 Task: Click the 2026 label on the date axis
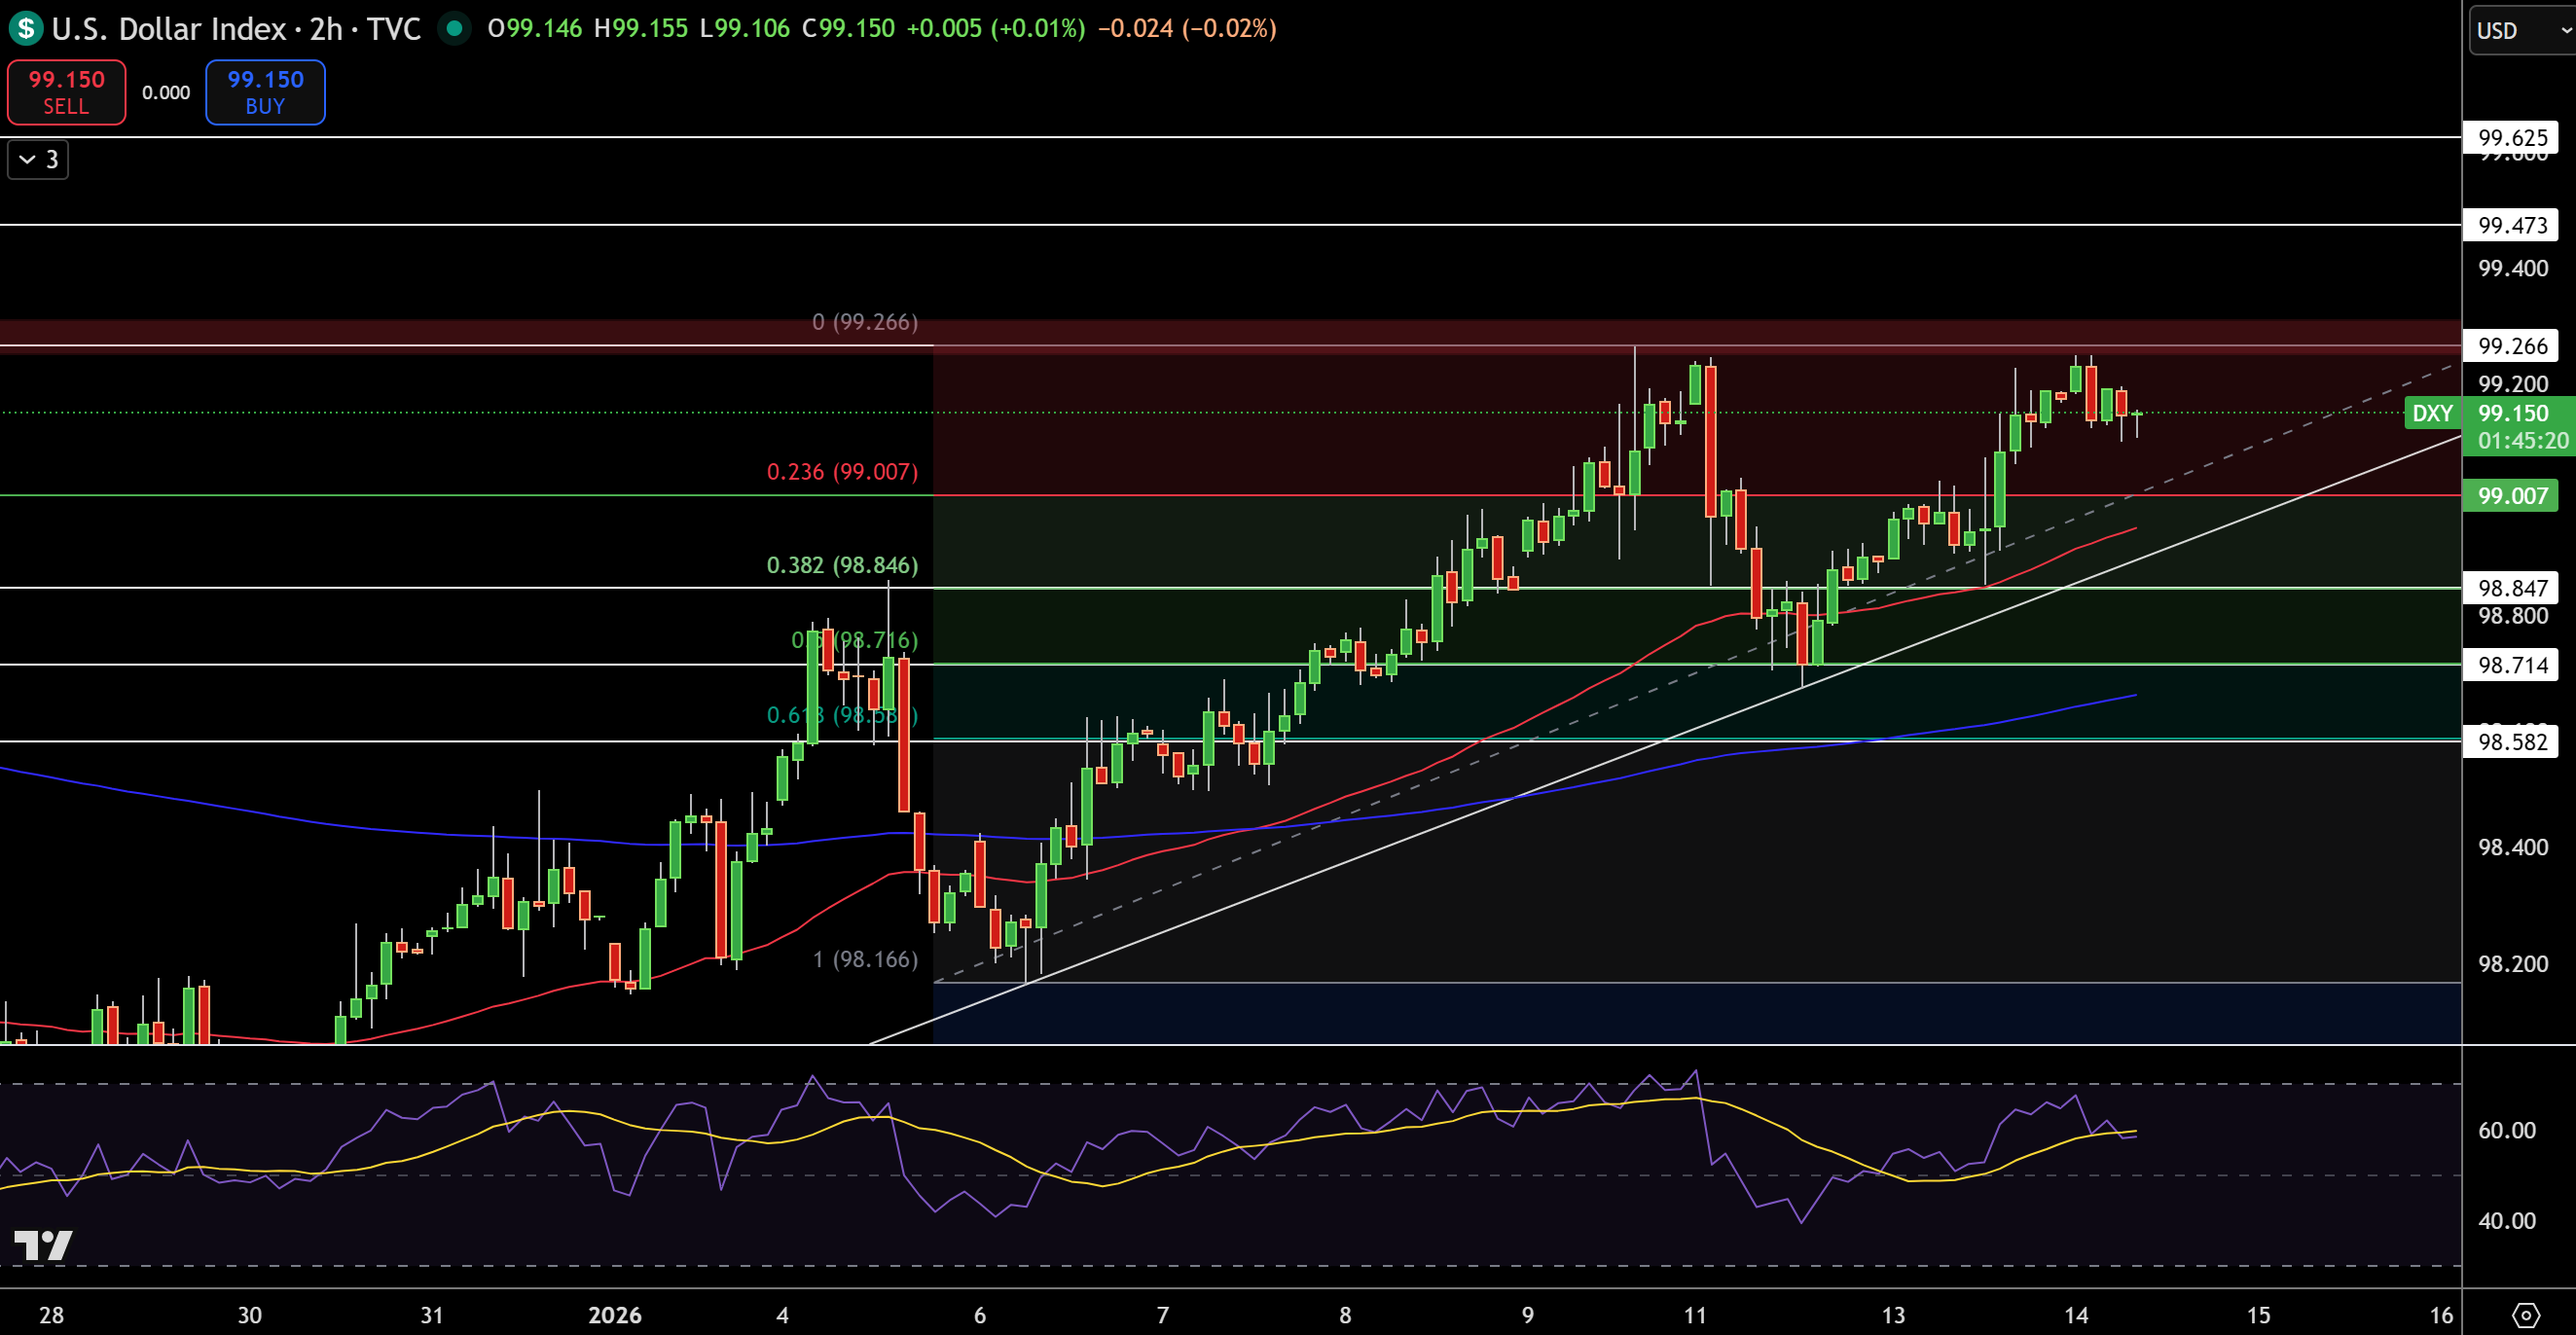click(617, 1316)
